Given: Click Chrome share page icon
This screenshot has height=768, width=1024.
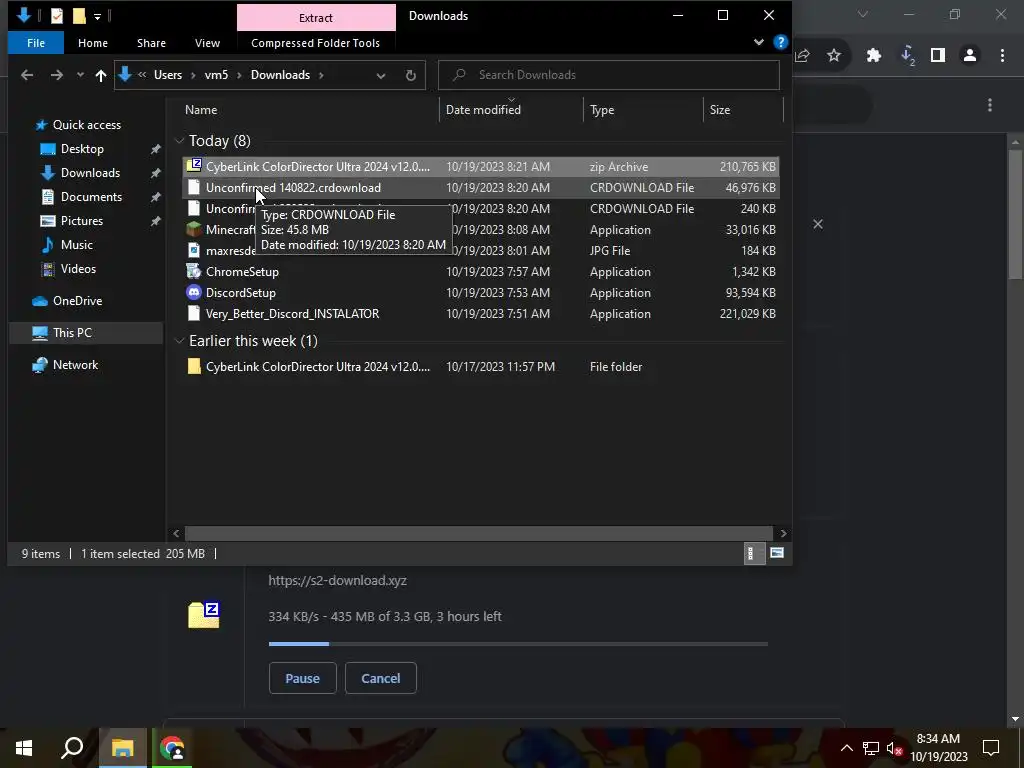Looking at the screenshot, I should click(803, 56).
